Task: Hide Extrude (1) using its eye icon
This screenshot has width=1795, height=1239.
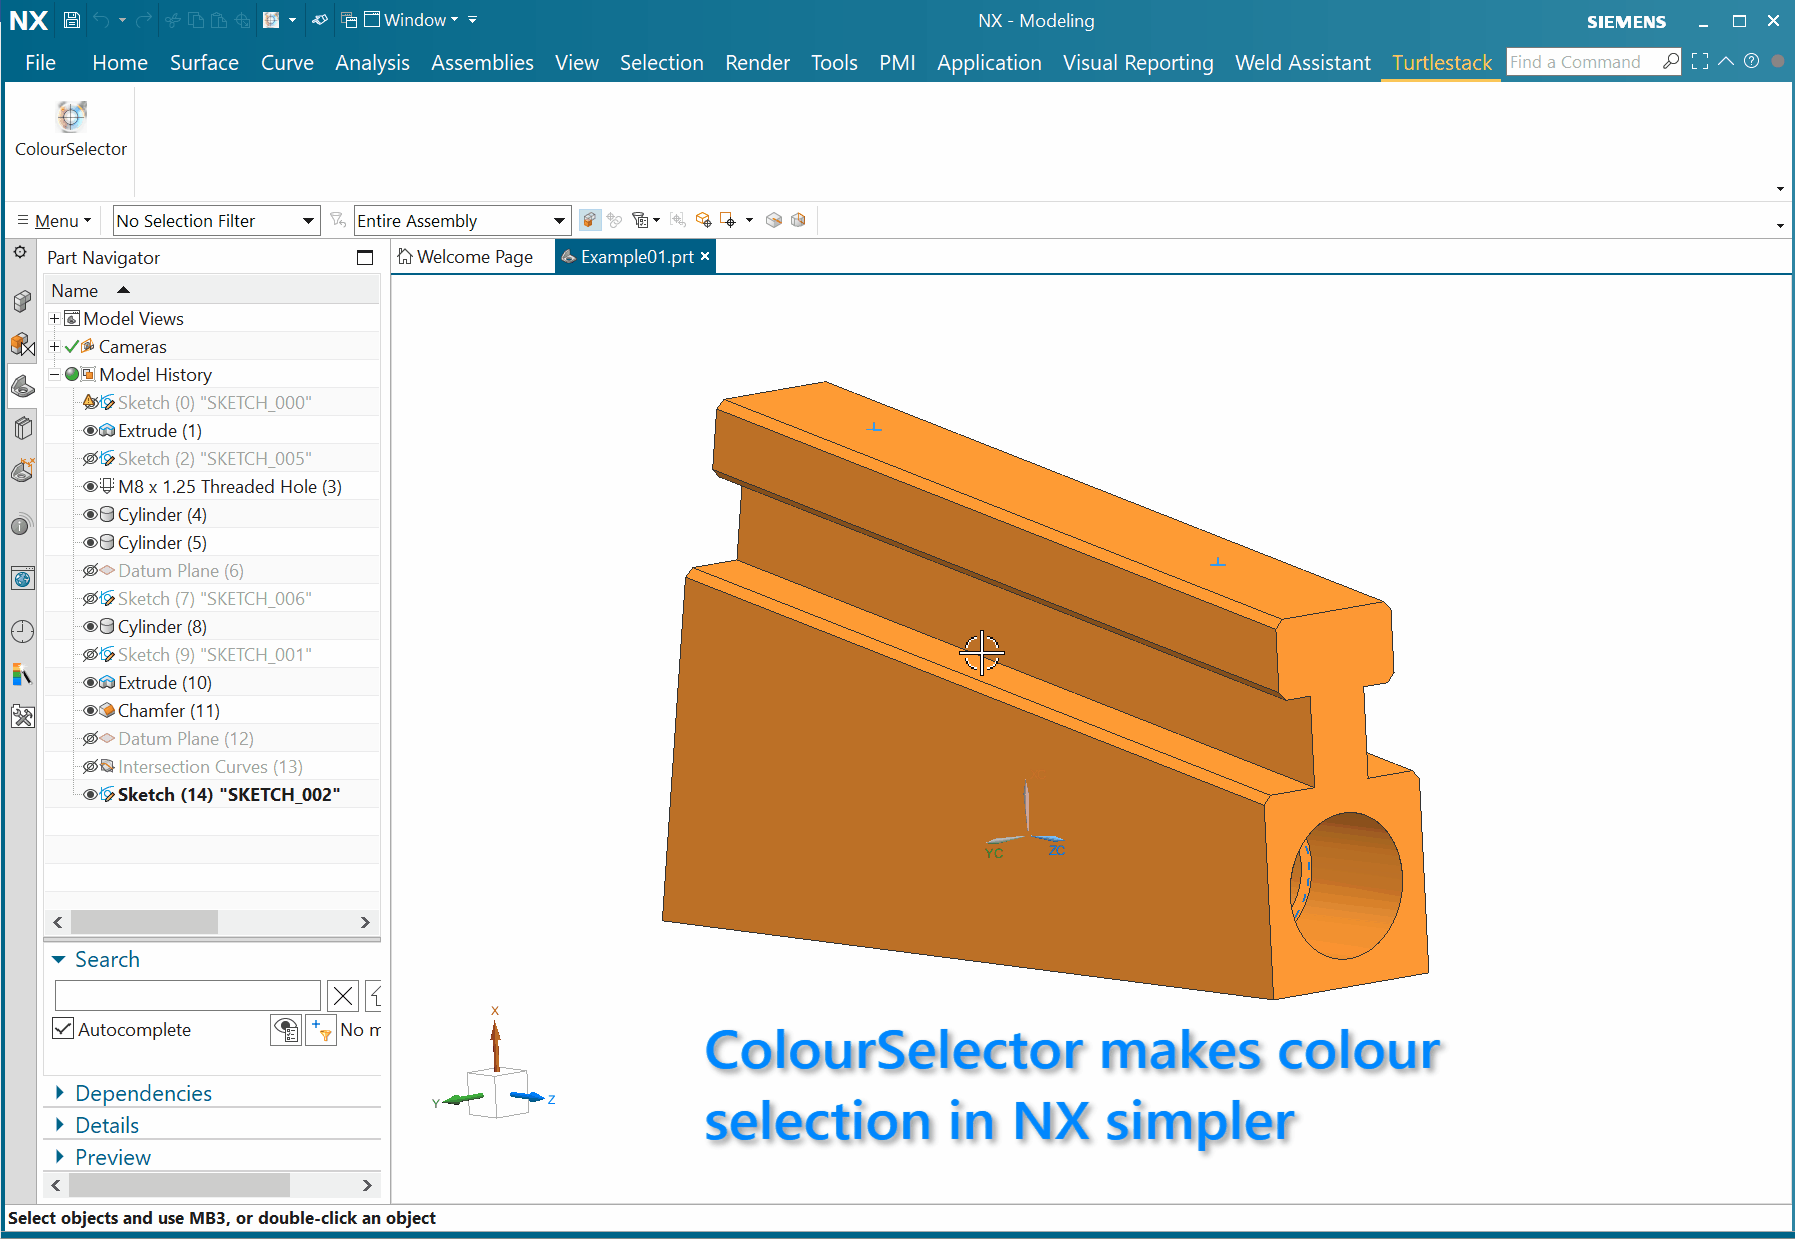Action: (x=90, y=431)
